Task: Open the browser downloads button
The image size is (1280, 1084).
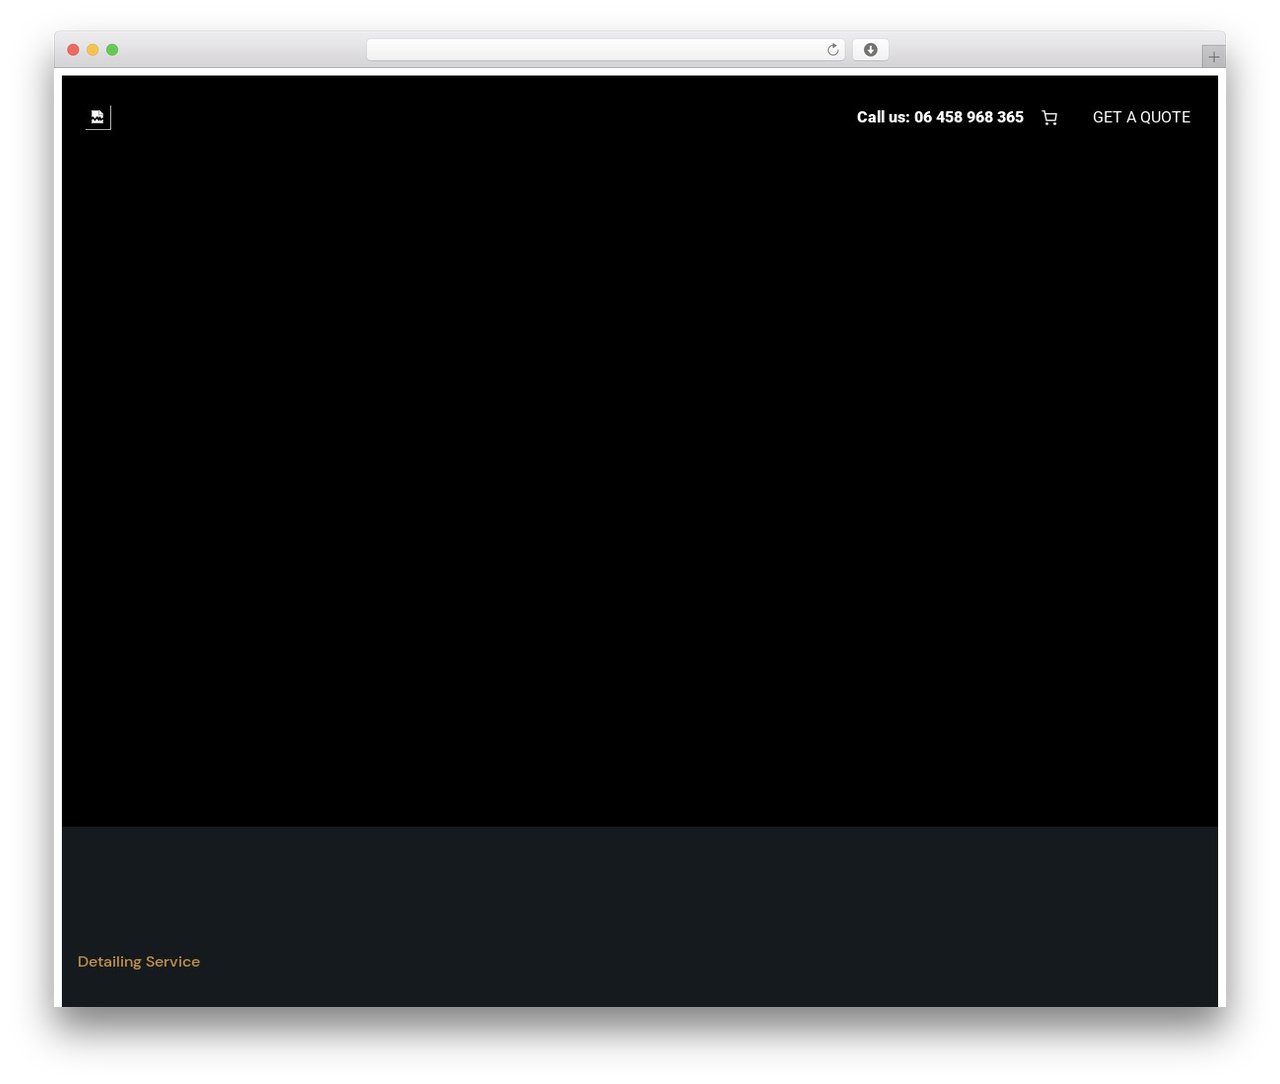Action: tap(870, 50)
